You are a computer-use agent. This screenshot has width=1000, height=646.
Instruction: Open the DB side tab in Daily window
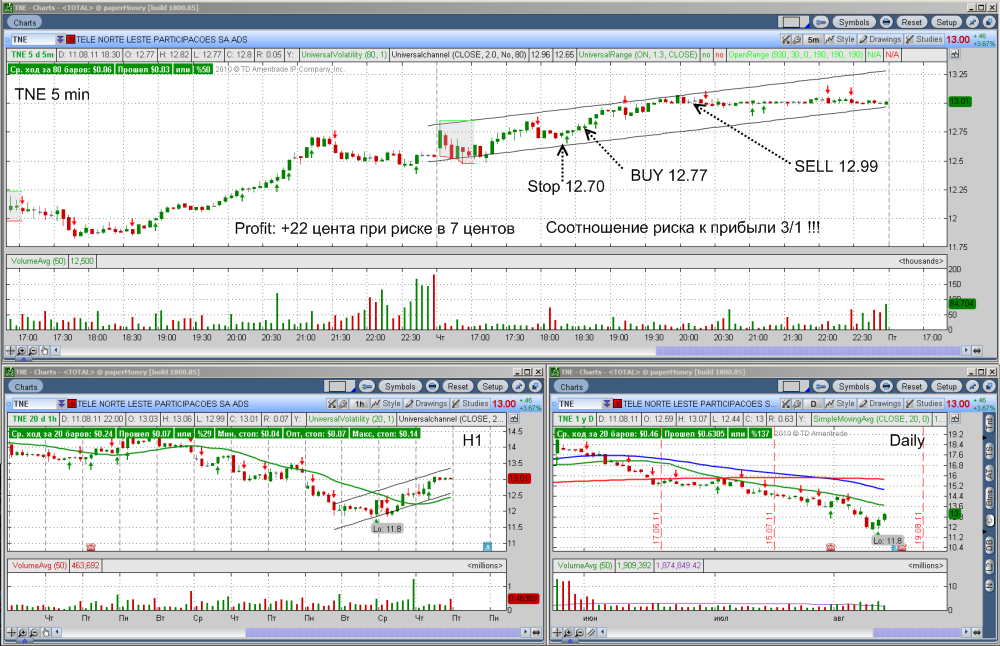(x=990, y=545)
